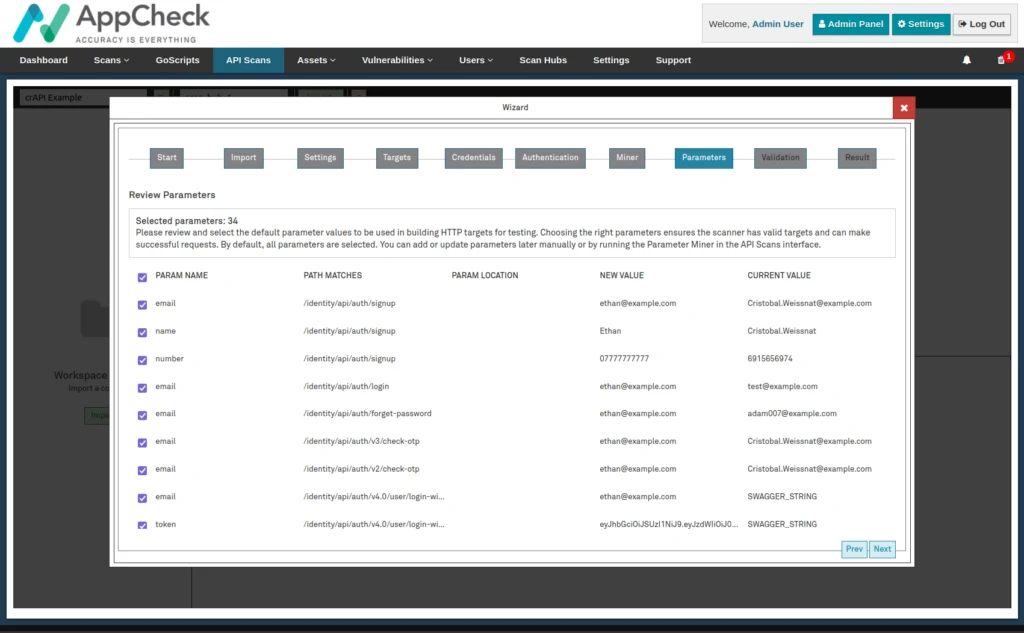Uncheck the "token" parameter checkbox
The image size is (1024, 633).
tap(142, 524)
